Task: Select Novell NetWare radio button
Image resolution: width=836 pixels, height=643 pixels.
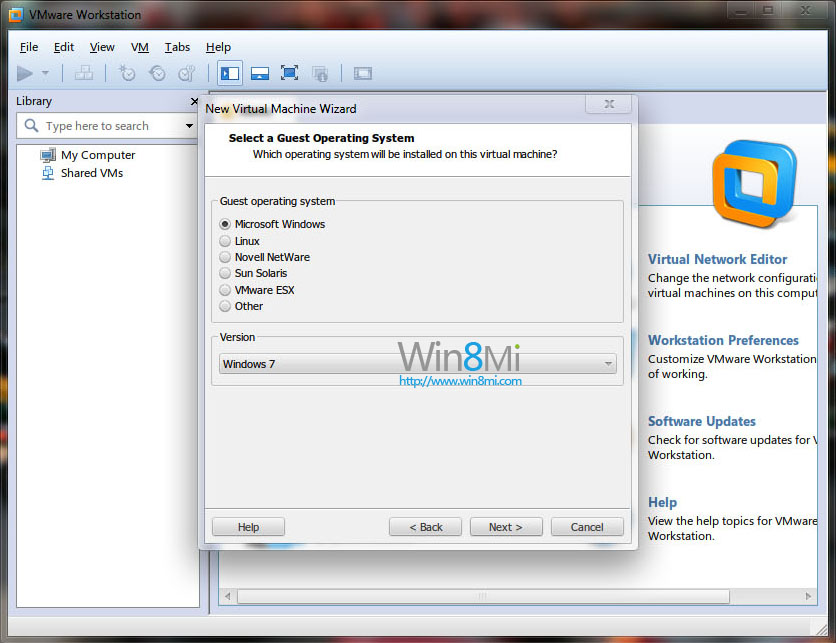Action: tap(225, 257)
